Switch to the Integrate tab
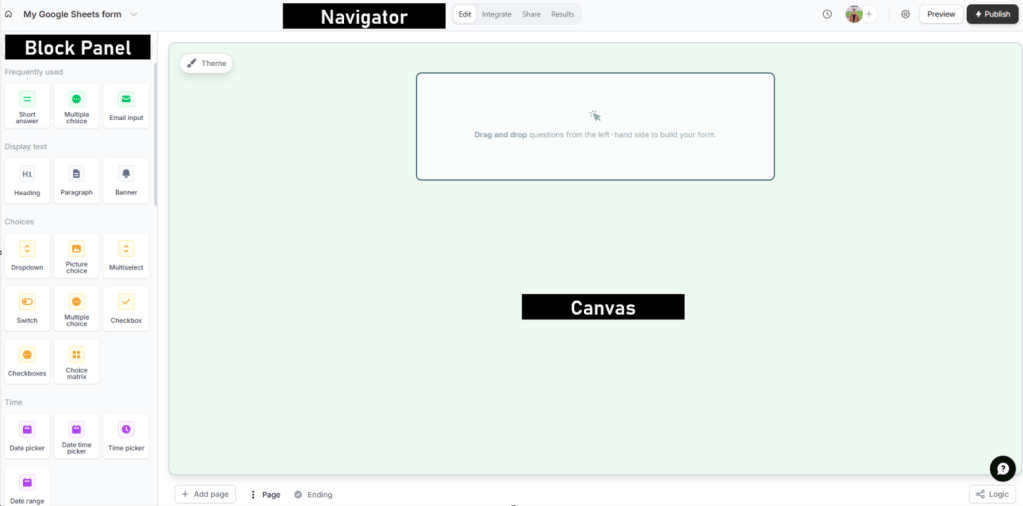Viewport: 1023px width, 506px height. 496,14
